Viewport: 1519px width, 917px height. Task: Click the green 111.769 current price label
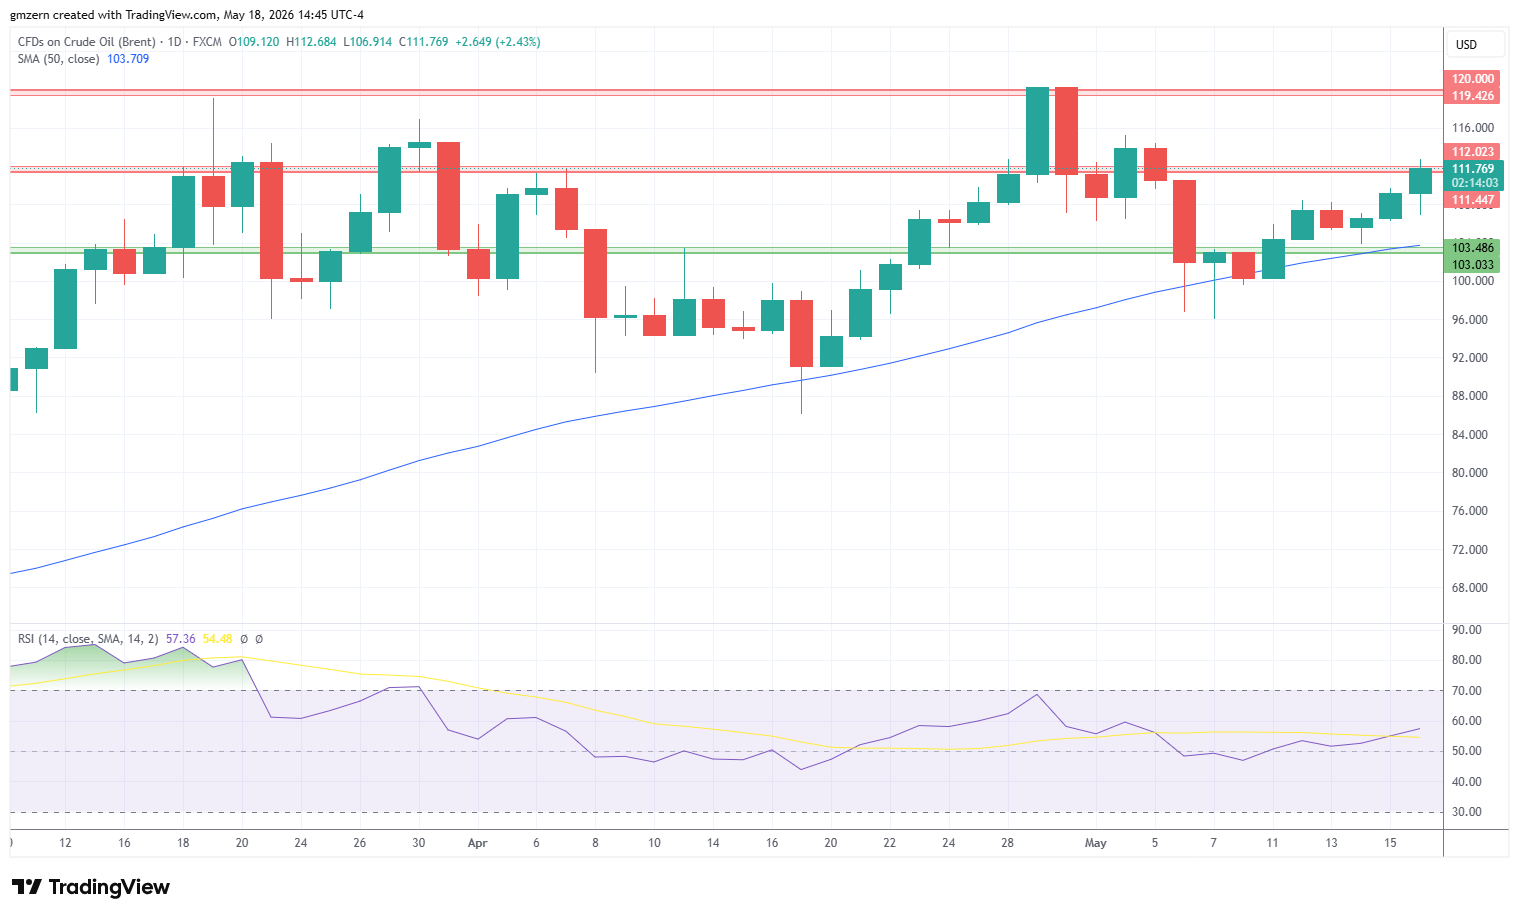point(1473,169)
